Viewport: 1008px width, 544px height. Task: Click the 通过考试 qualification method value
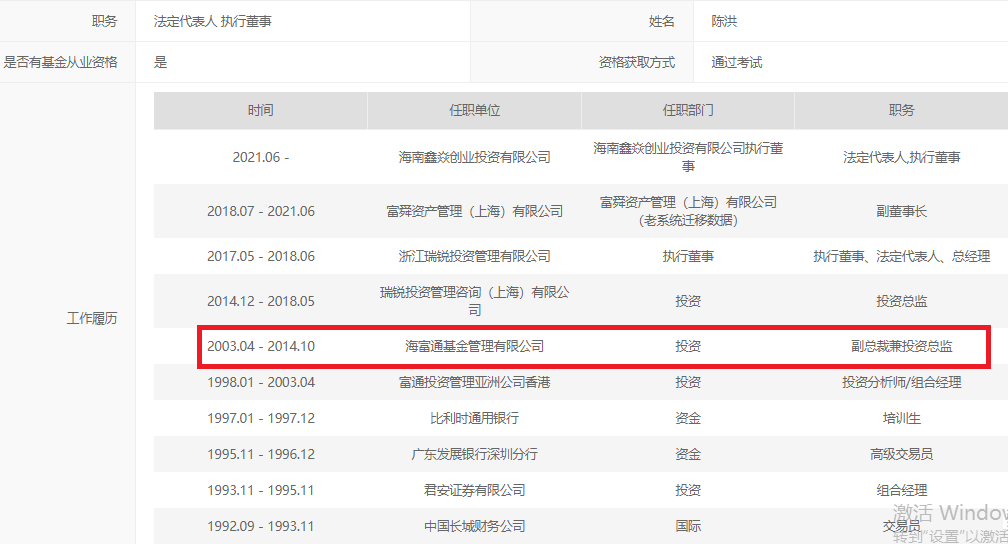pos(736,62)
